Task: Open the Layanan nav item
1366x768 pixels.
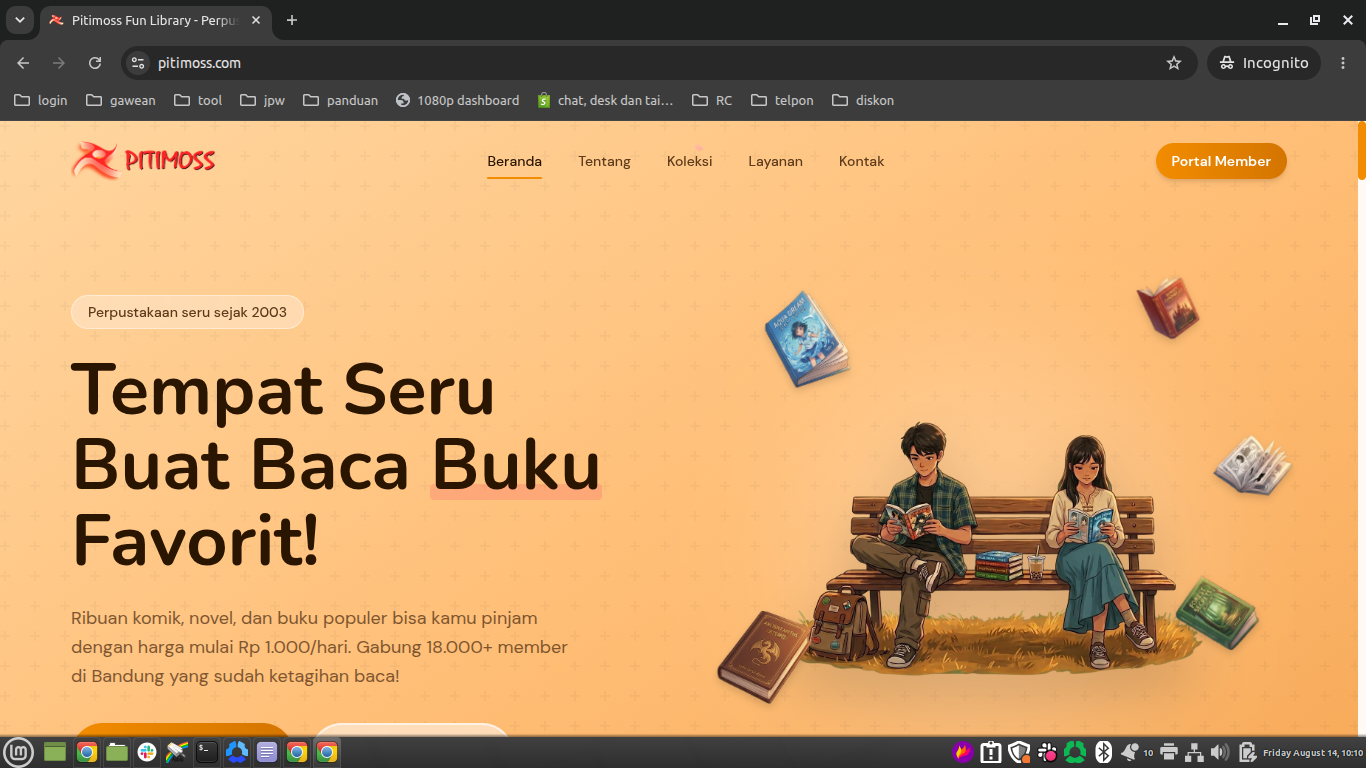Action: 775,161
